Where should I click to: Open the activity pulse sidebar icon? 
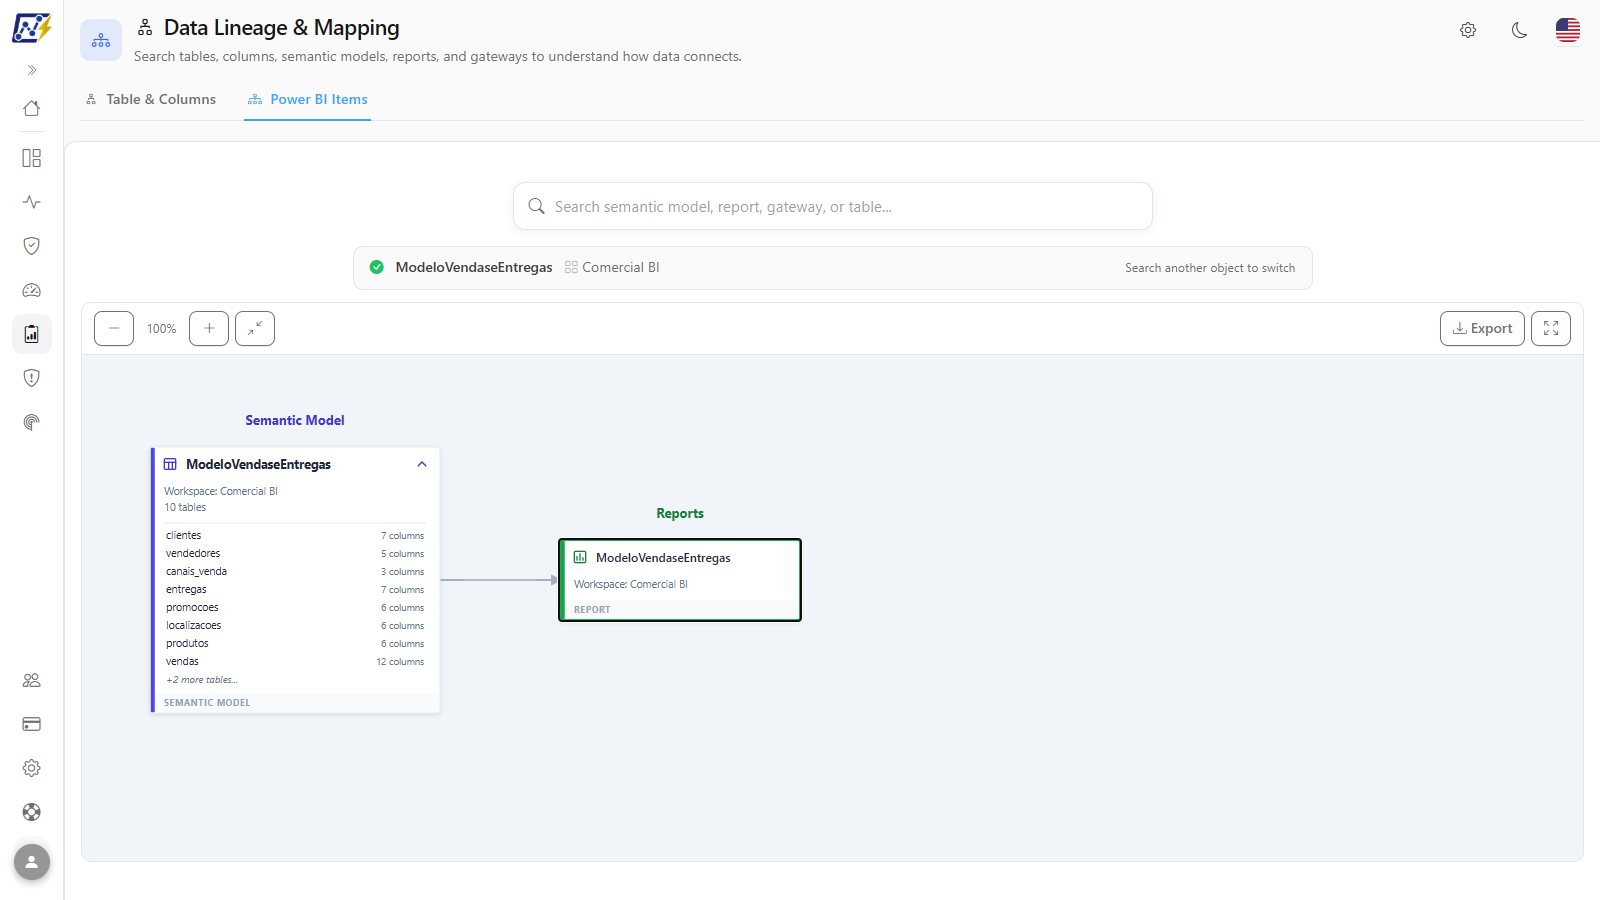pyautogui.click(x=32, y=202)
